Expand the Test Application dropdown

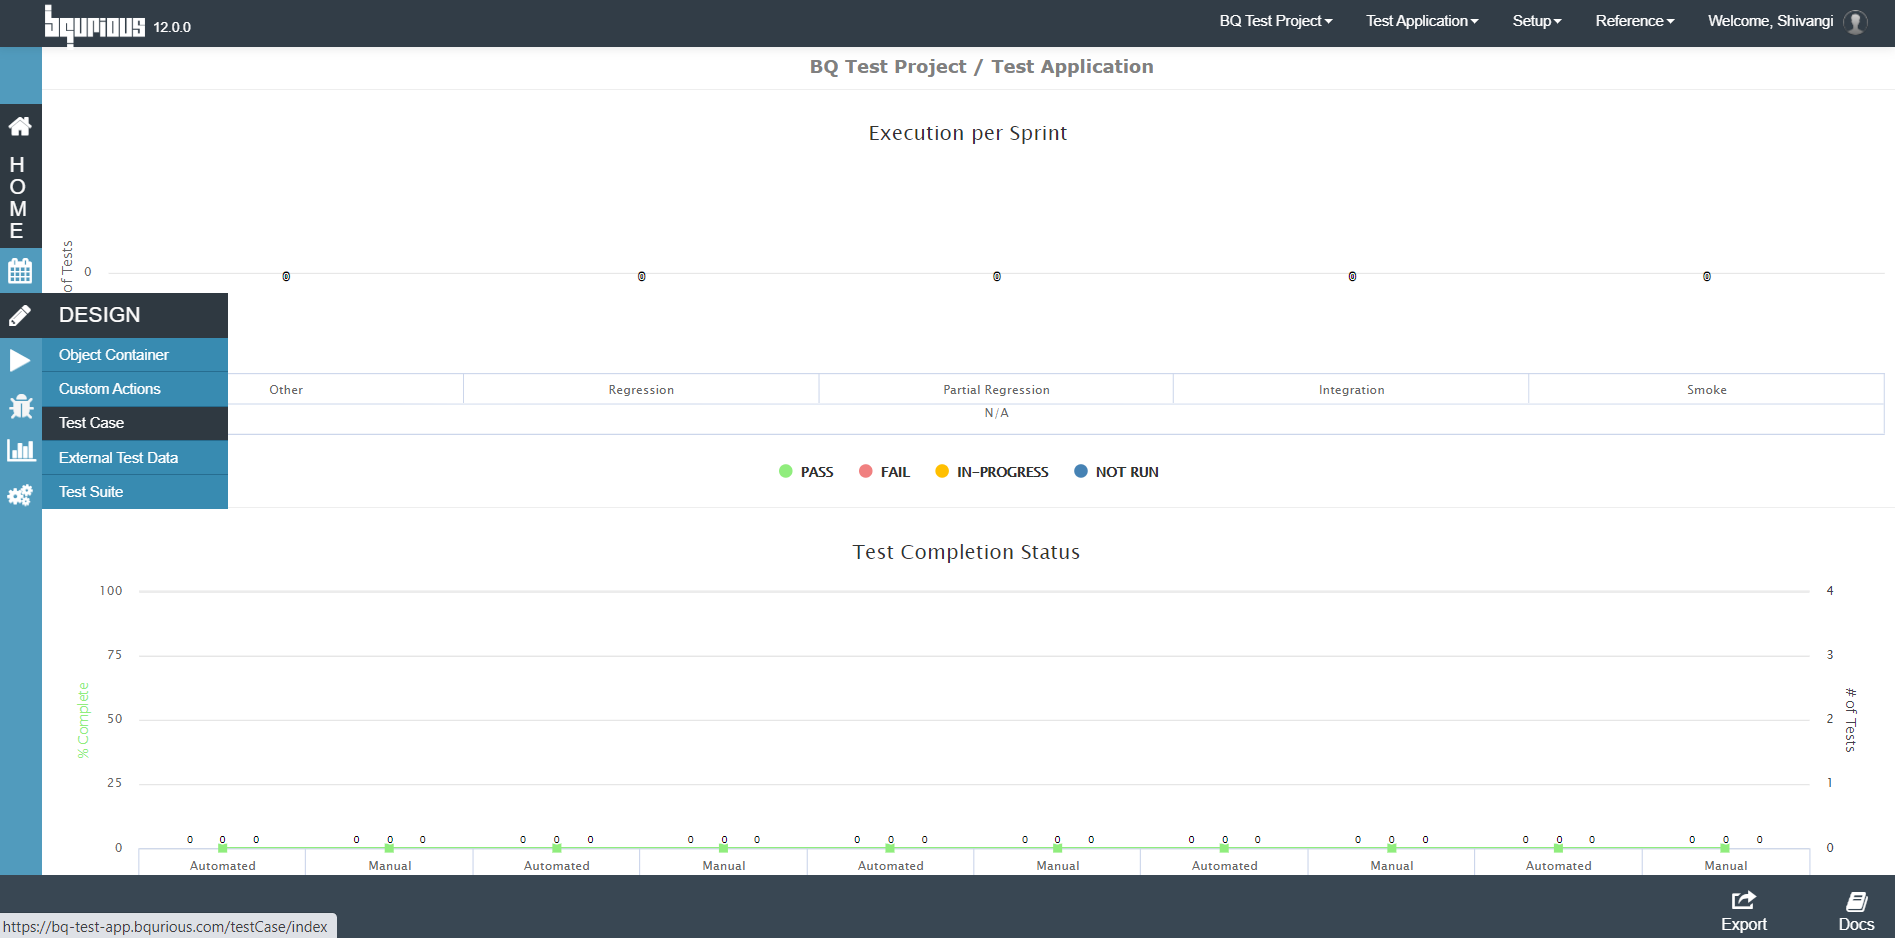pos(1422,21)
